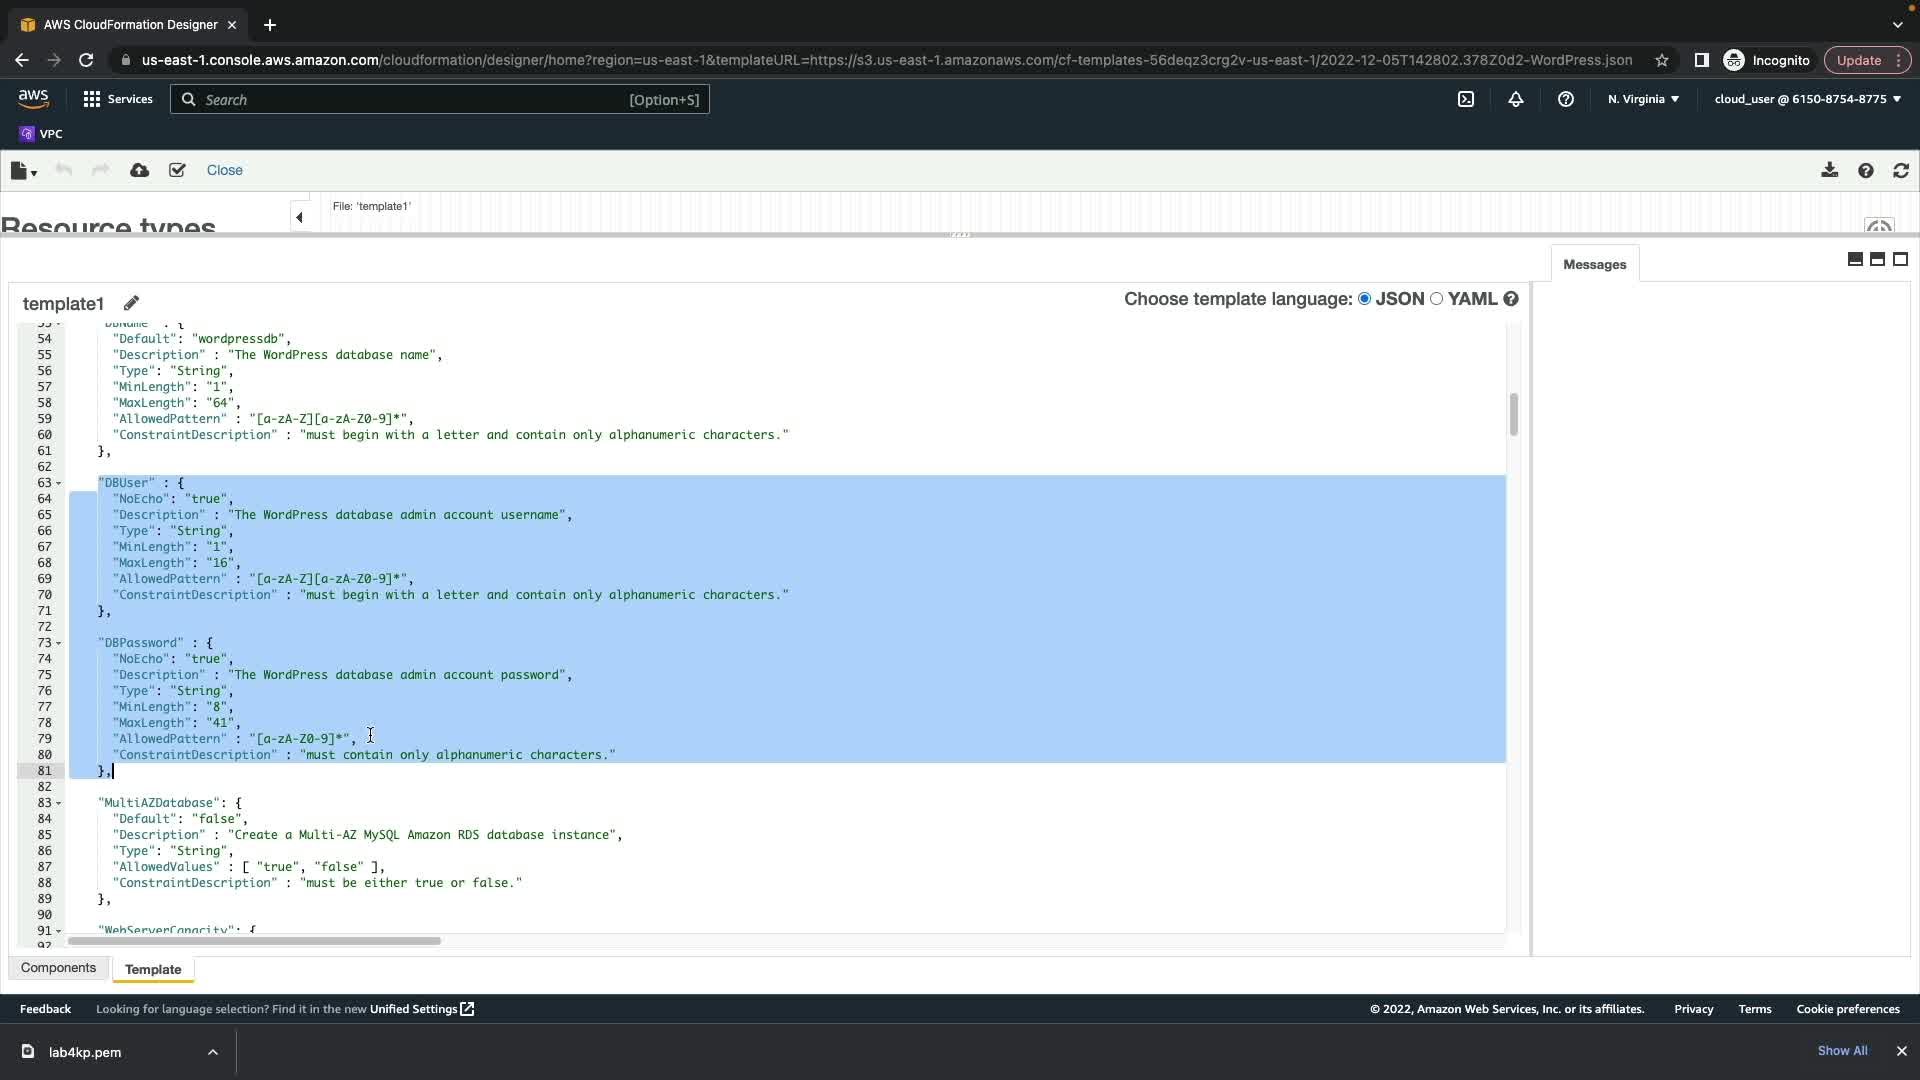1920x1080 pixels.
Task: Collapse the DBUser code block fold arrow
Action: (x=59, y=483)
